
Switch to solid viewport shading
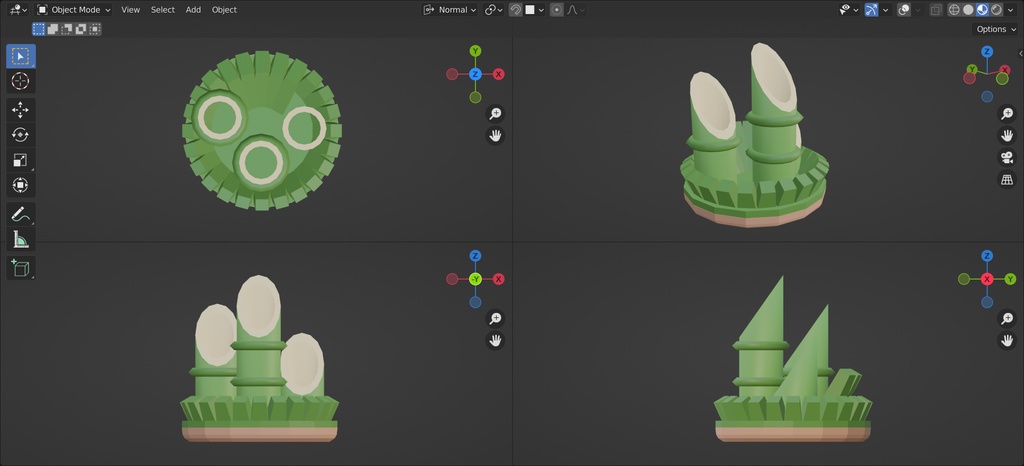[x=968, y=10]
